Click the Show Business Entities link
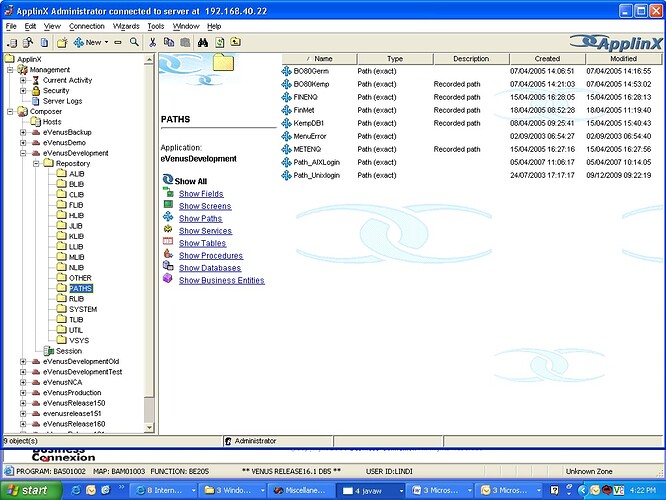Image resolution: width=666 pixels, height=500 pixels. tap(222, 280)
